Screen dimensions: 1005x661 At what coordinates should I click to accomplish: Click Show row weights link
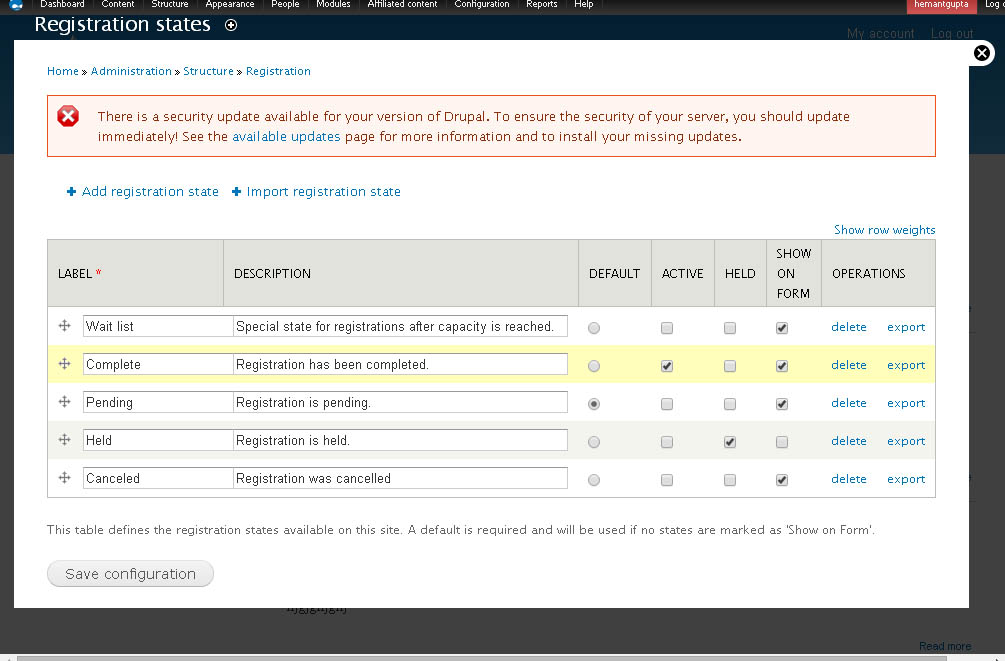pos(885,230)
